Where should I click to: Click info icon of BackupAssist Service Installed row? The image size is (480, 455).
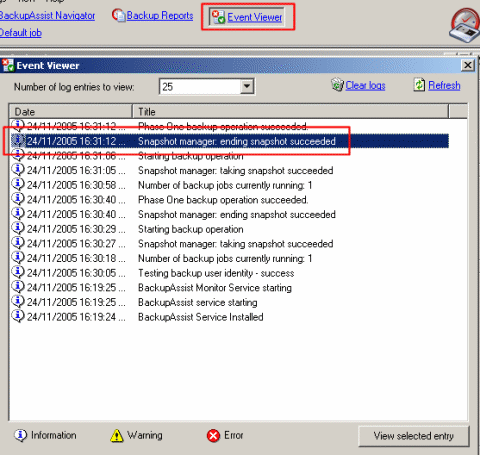[x=18, y=316]
